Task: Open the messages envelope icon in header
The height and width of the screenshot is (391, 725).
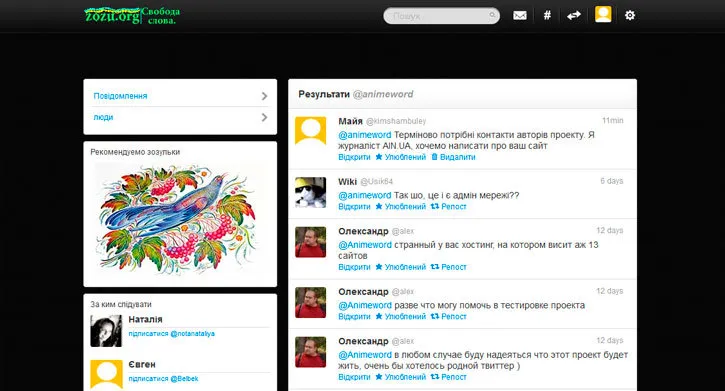Action: 520,16
